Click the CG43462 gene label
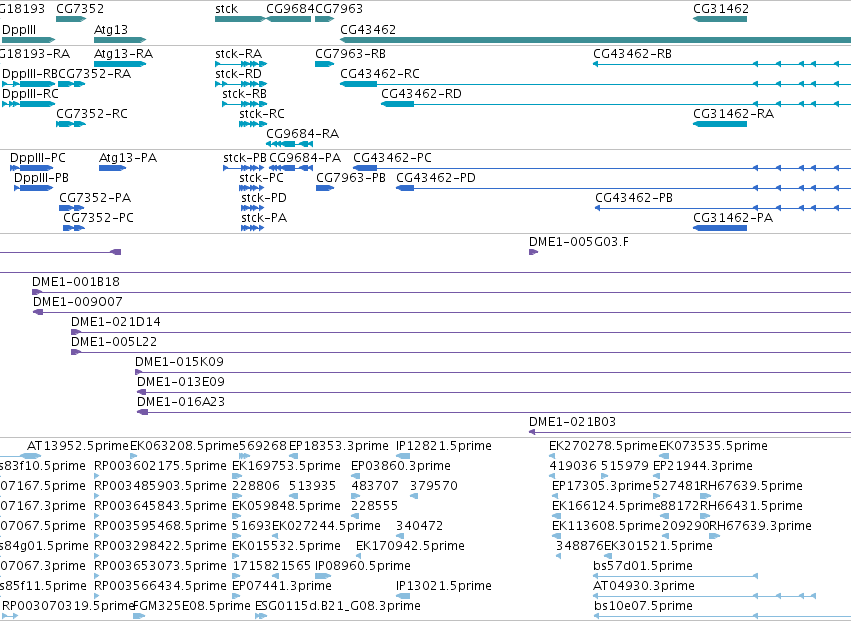Viewport: 851px width, 621px height. (368, 29)
